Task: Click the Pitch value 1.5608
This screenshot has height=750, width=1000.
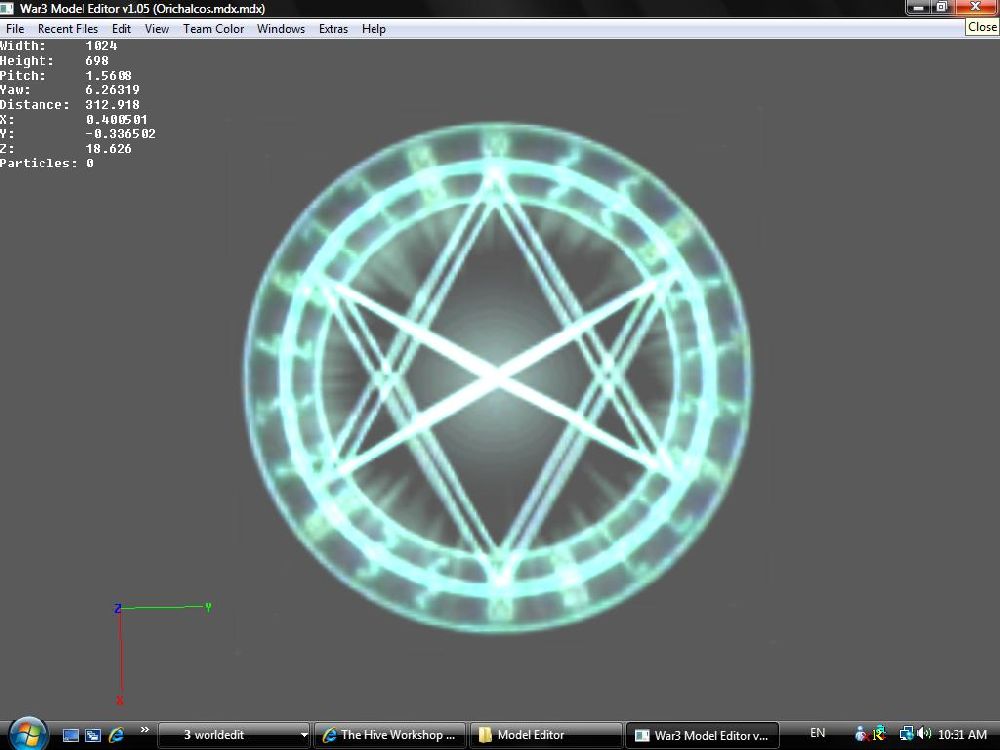Action: click(108, 75)
